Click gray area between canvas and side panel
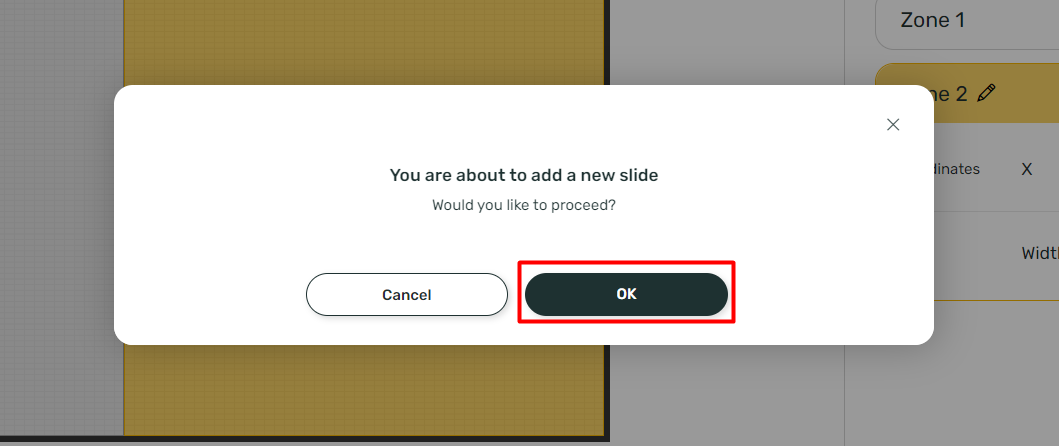This screenshot has height=446, width=1059. click(x=727, y=42)
